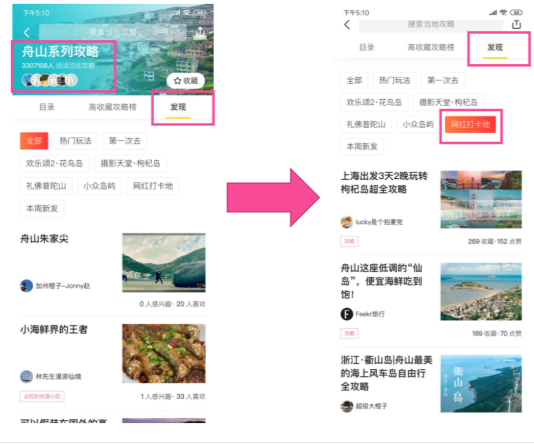Select 热门玩法 filter in left screen
534x444 pixels.
[x=75, y=141]
